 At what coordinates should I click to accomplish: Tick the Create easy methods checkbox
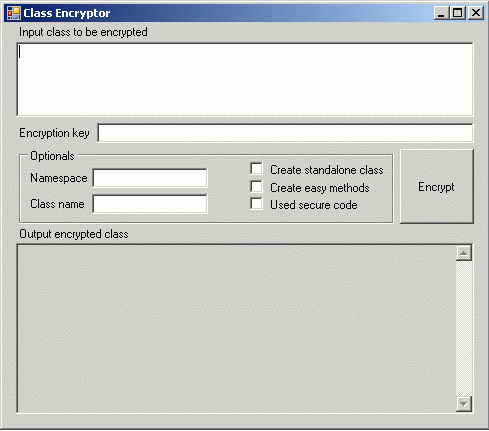point(256,187)
